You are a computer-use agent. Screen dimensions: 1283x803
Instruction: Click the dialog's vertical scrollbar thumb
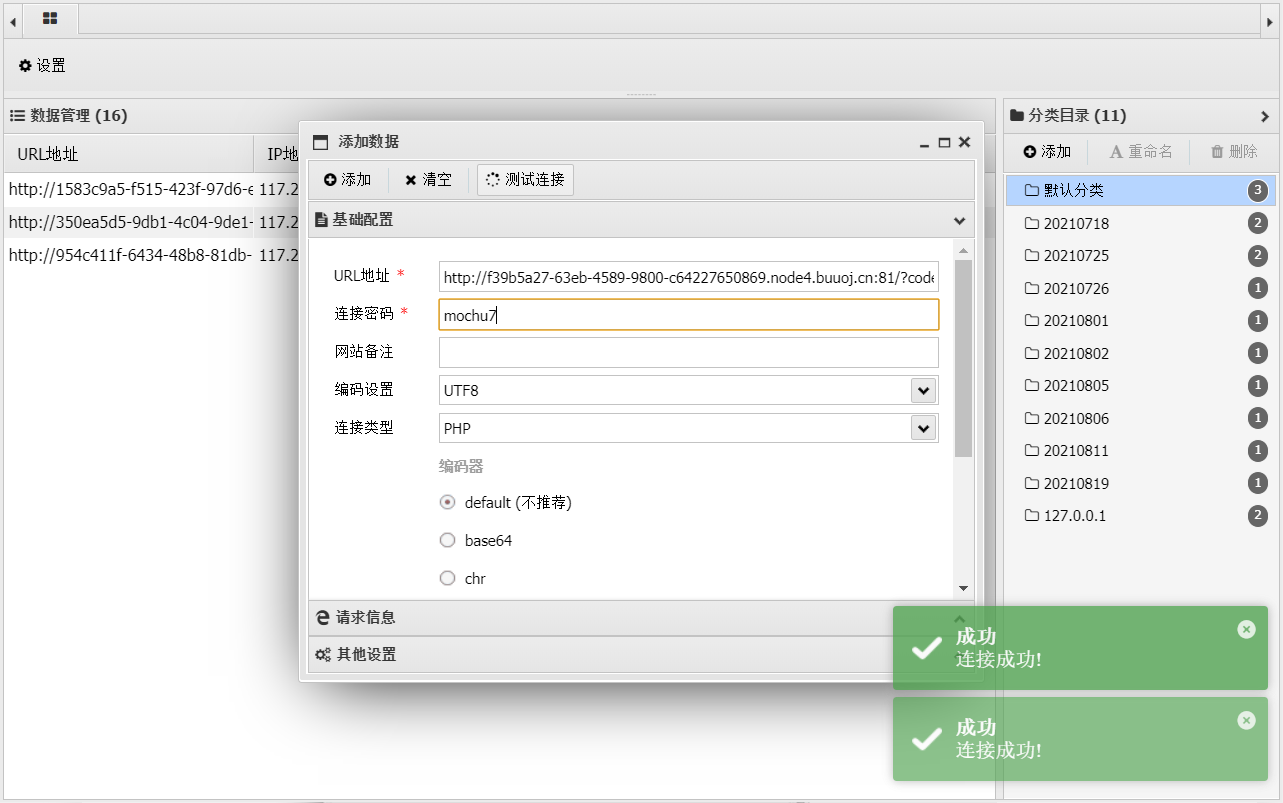tap(963, 358)
